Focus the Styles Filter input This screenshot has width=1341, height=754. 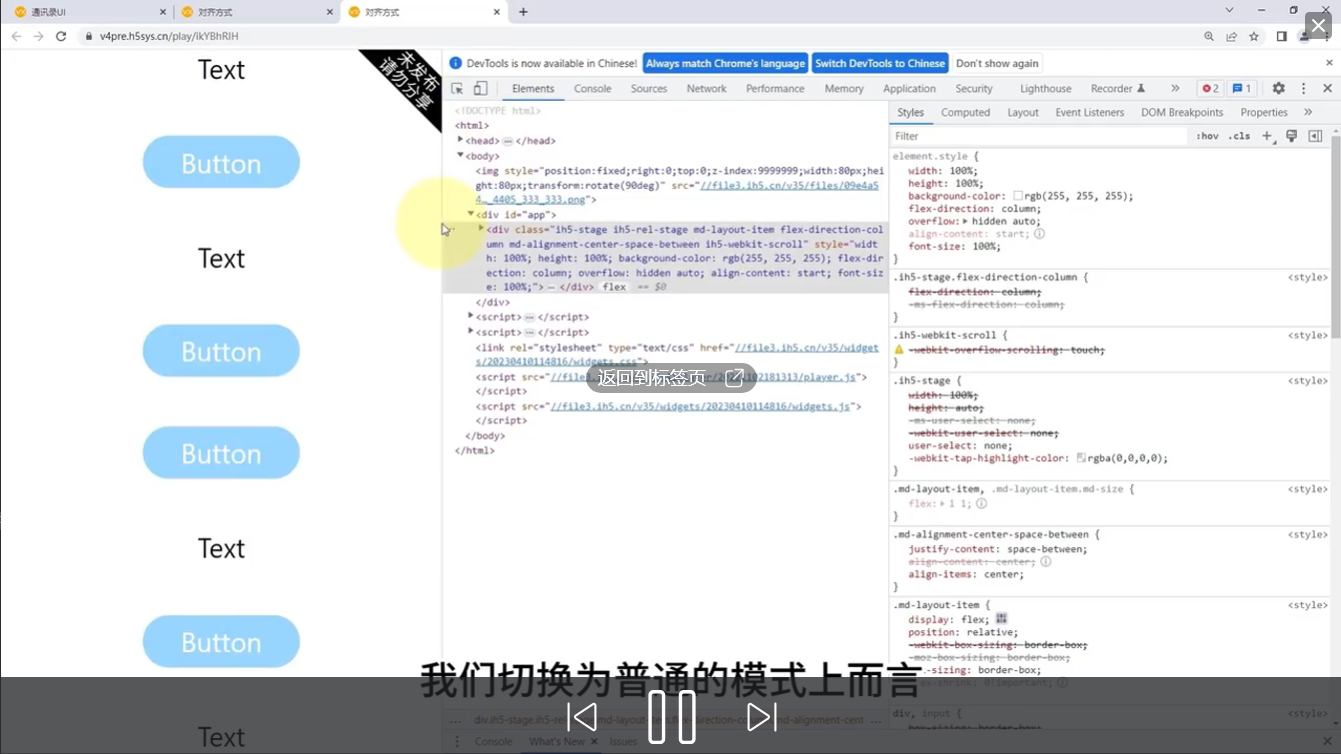click(1038, 136)
